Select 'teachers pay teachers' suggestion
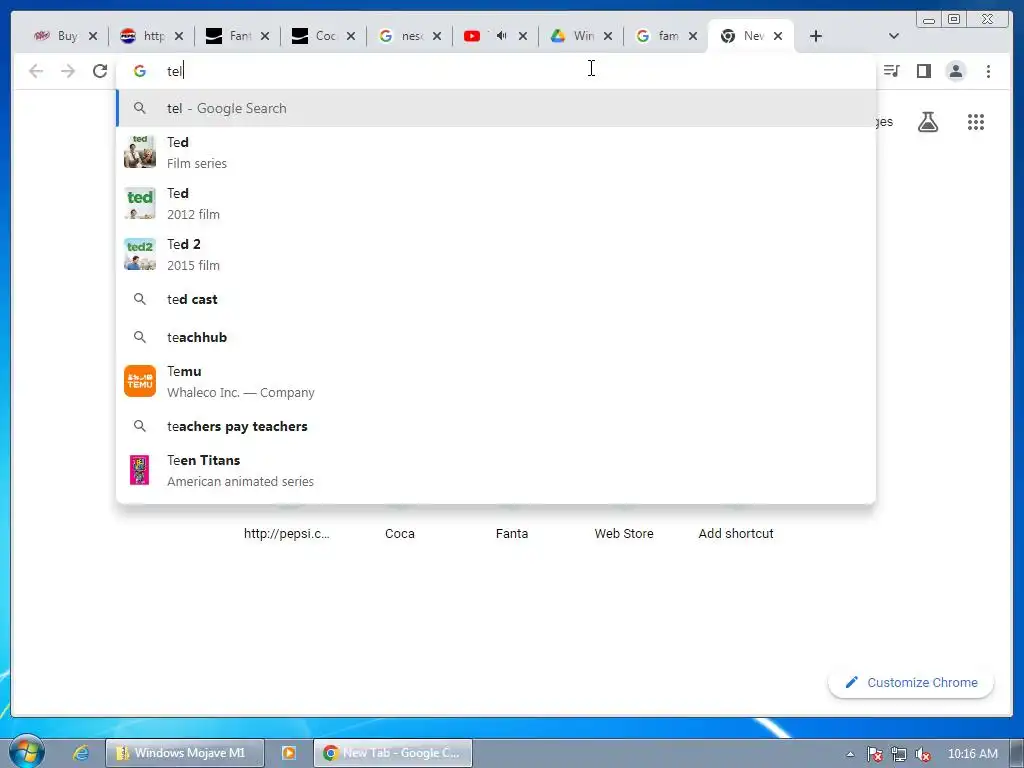 (496, 426)
